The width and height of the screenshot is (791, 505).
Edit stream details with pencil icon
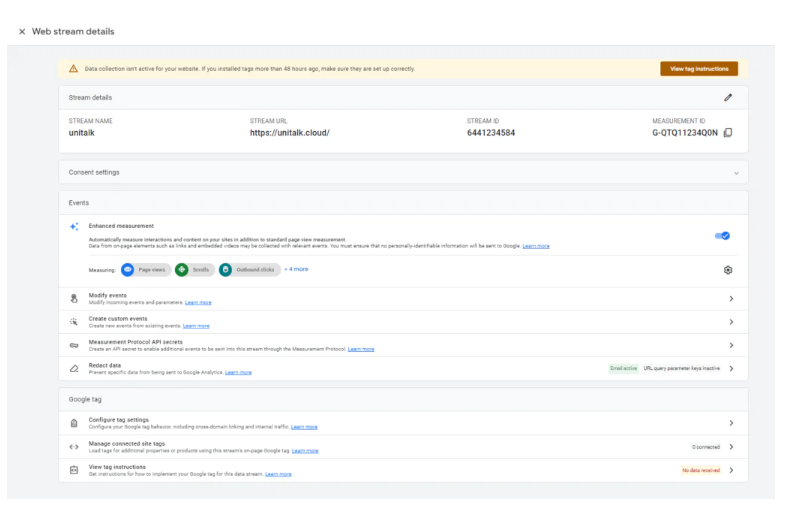[728, 98]
